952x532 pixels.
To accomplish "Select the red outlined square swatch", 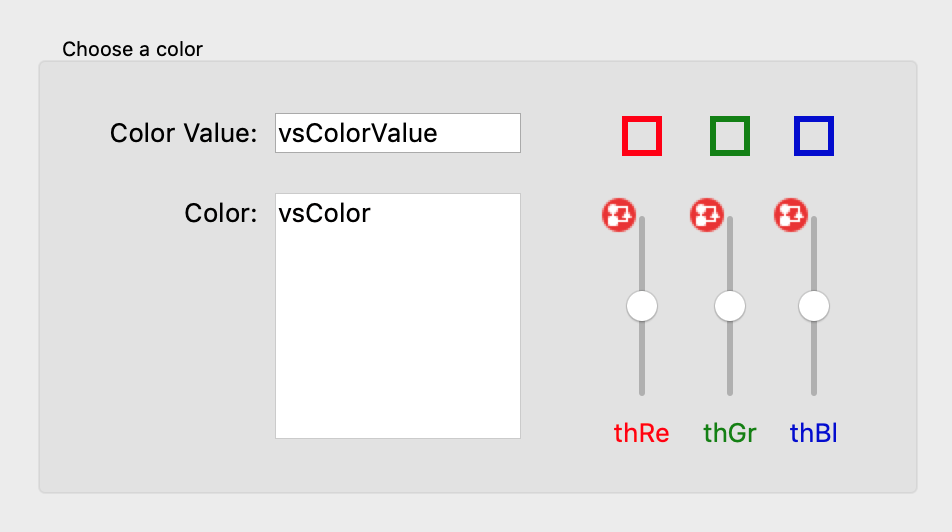I will pyautogui.click(x=642, y=136).
